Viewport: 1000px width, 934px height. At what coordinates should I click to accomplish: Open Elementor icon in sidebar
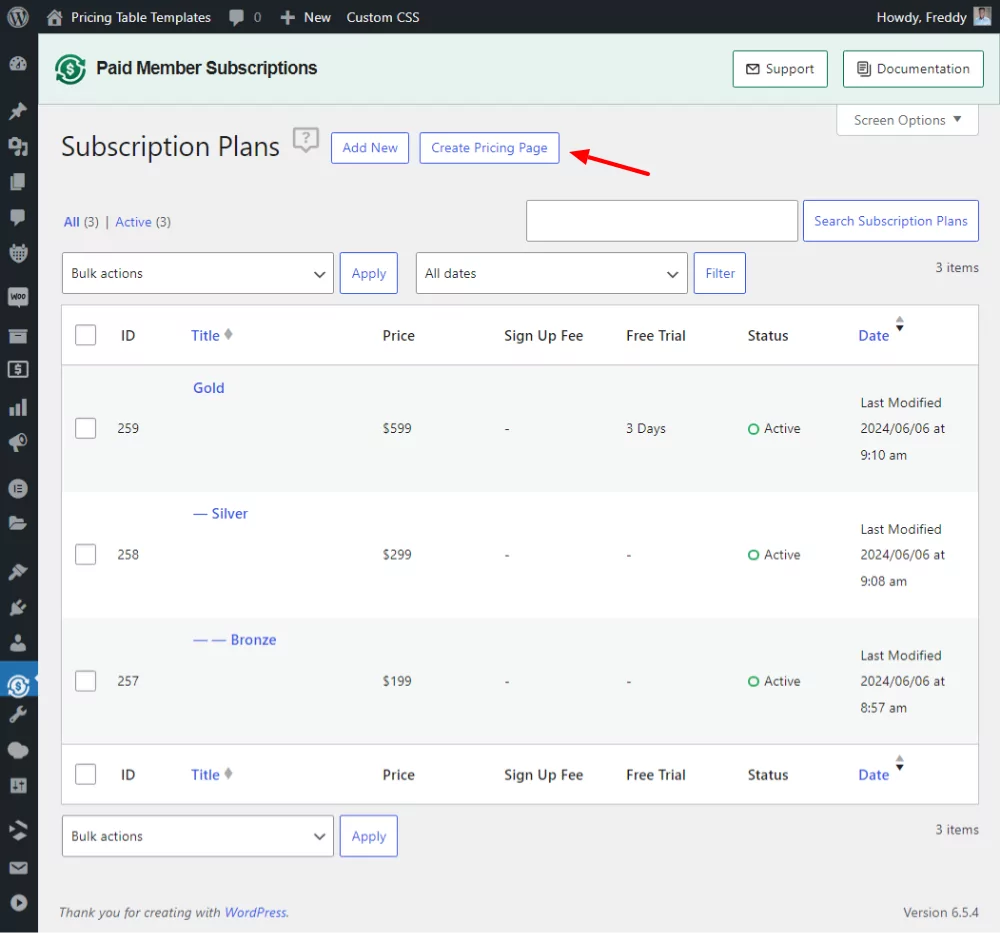click(18, 489)
